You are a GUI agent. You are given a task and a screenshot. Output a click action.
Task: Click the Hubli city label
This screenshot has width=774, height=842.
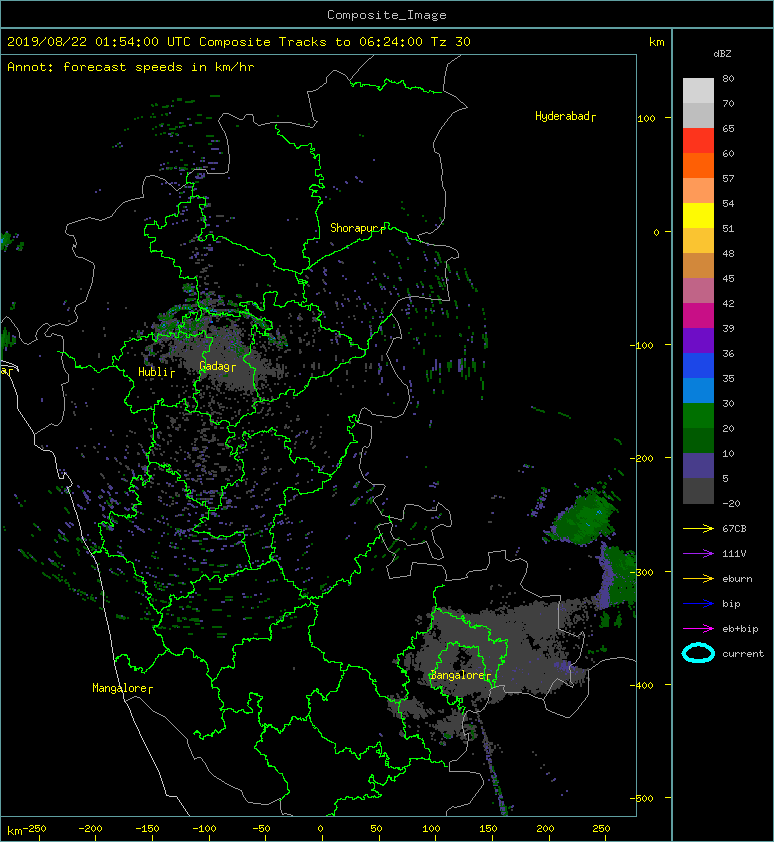(156, 372)
